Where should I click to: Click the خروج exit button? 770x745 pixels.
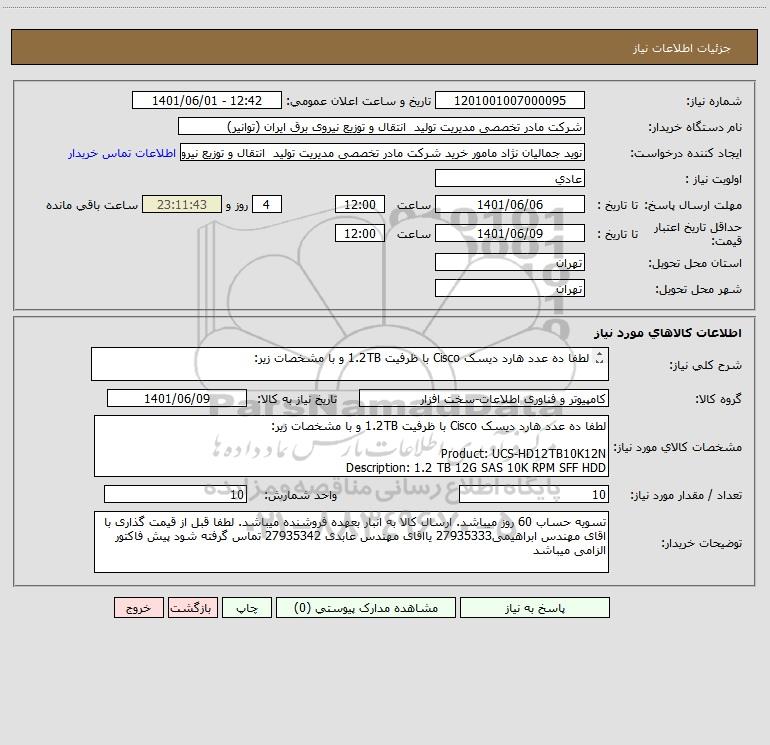tap(138, 607)
